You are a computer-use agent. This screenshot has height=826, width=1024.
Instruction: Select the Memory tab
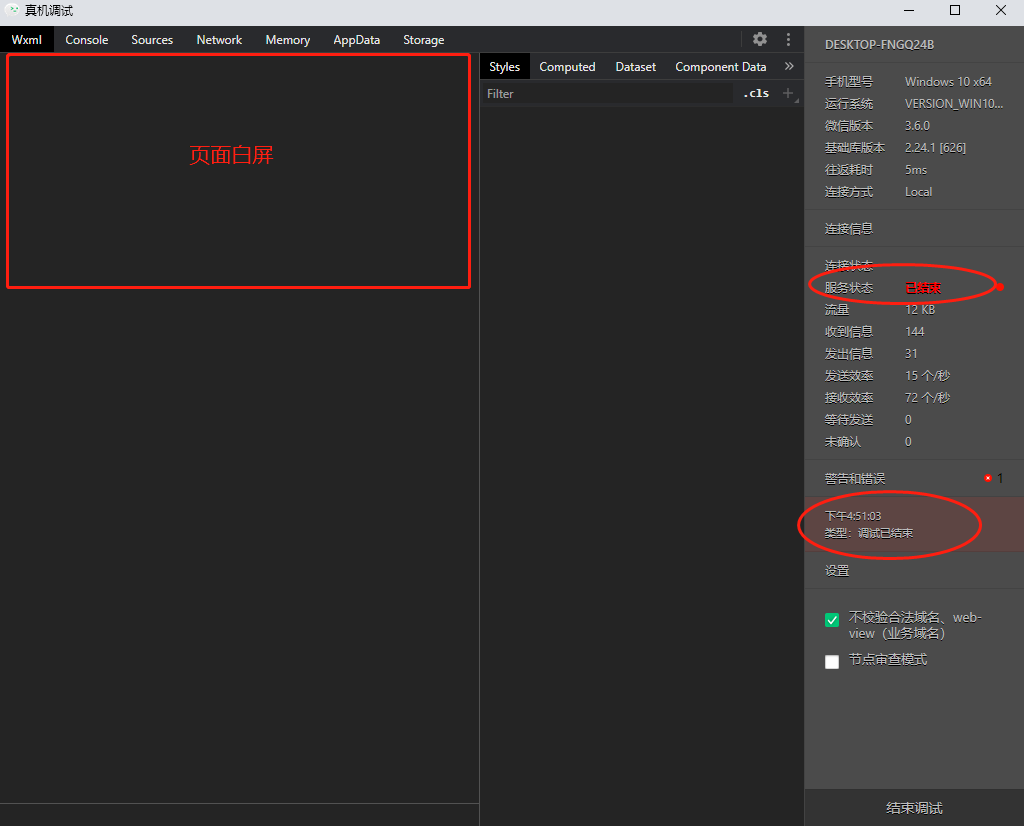coord(287,40)
